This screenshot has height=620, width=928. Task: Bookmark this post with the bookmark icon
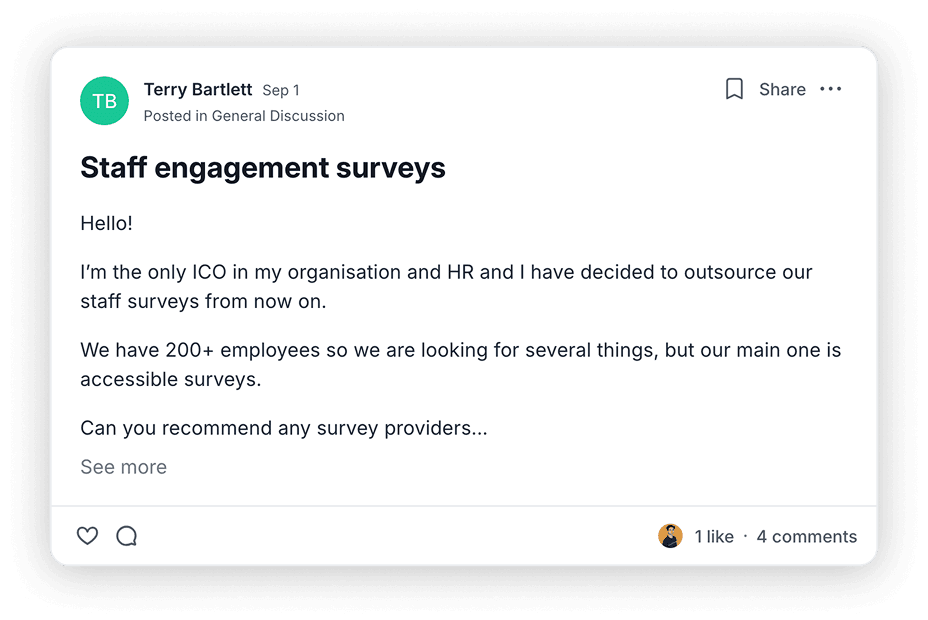(x=734, y=89)
